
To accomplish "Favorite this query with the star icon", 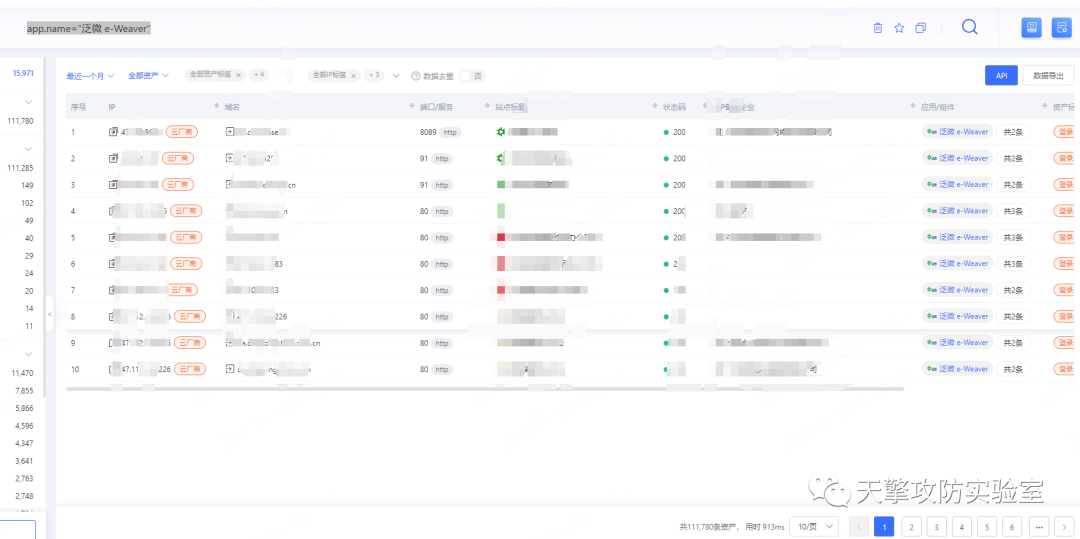I will (899, 28).
